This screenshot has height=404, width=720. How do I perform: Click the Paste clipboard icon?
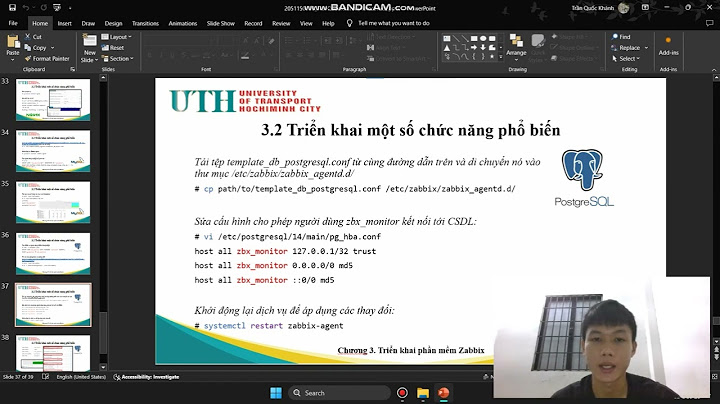point(13,42)
